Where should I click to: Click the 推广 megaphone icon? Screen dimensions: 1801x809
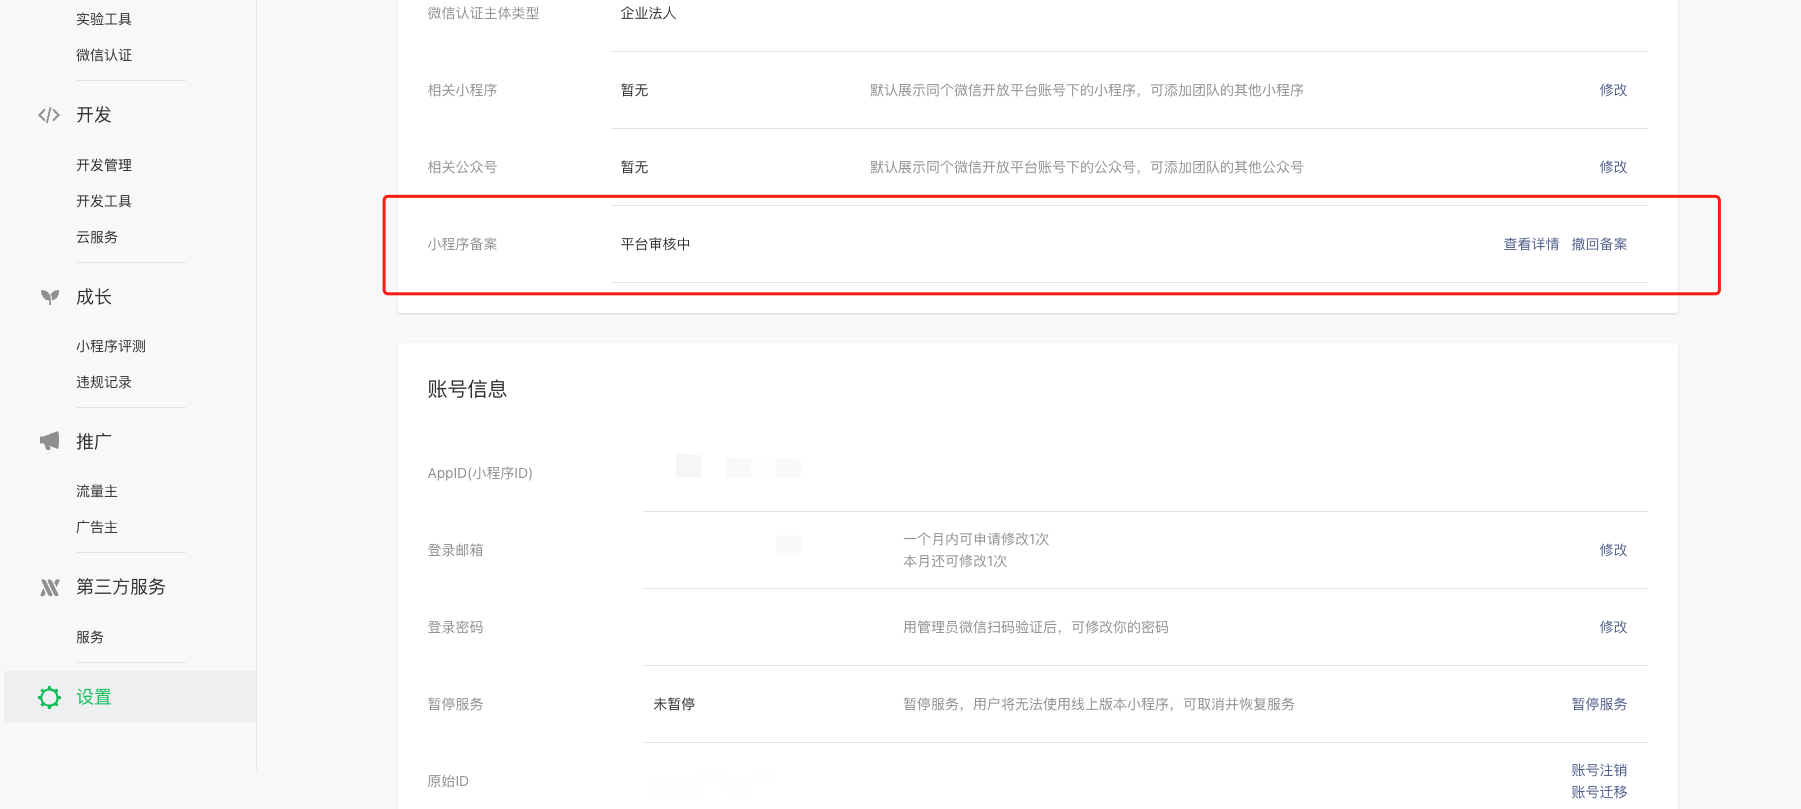pyautogui.click(x=50, y=441)
